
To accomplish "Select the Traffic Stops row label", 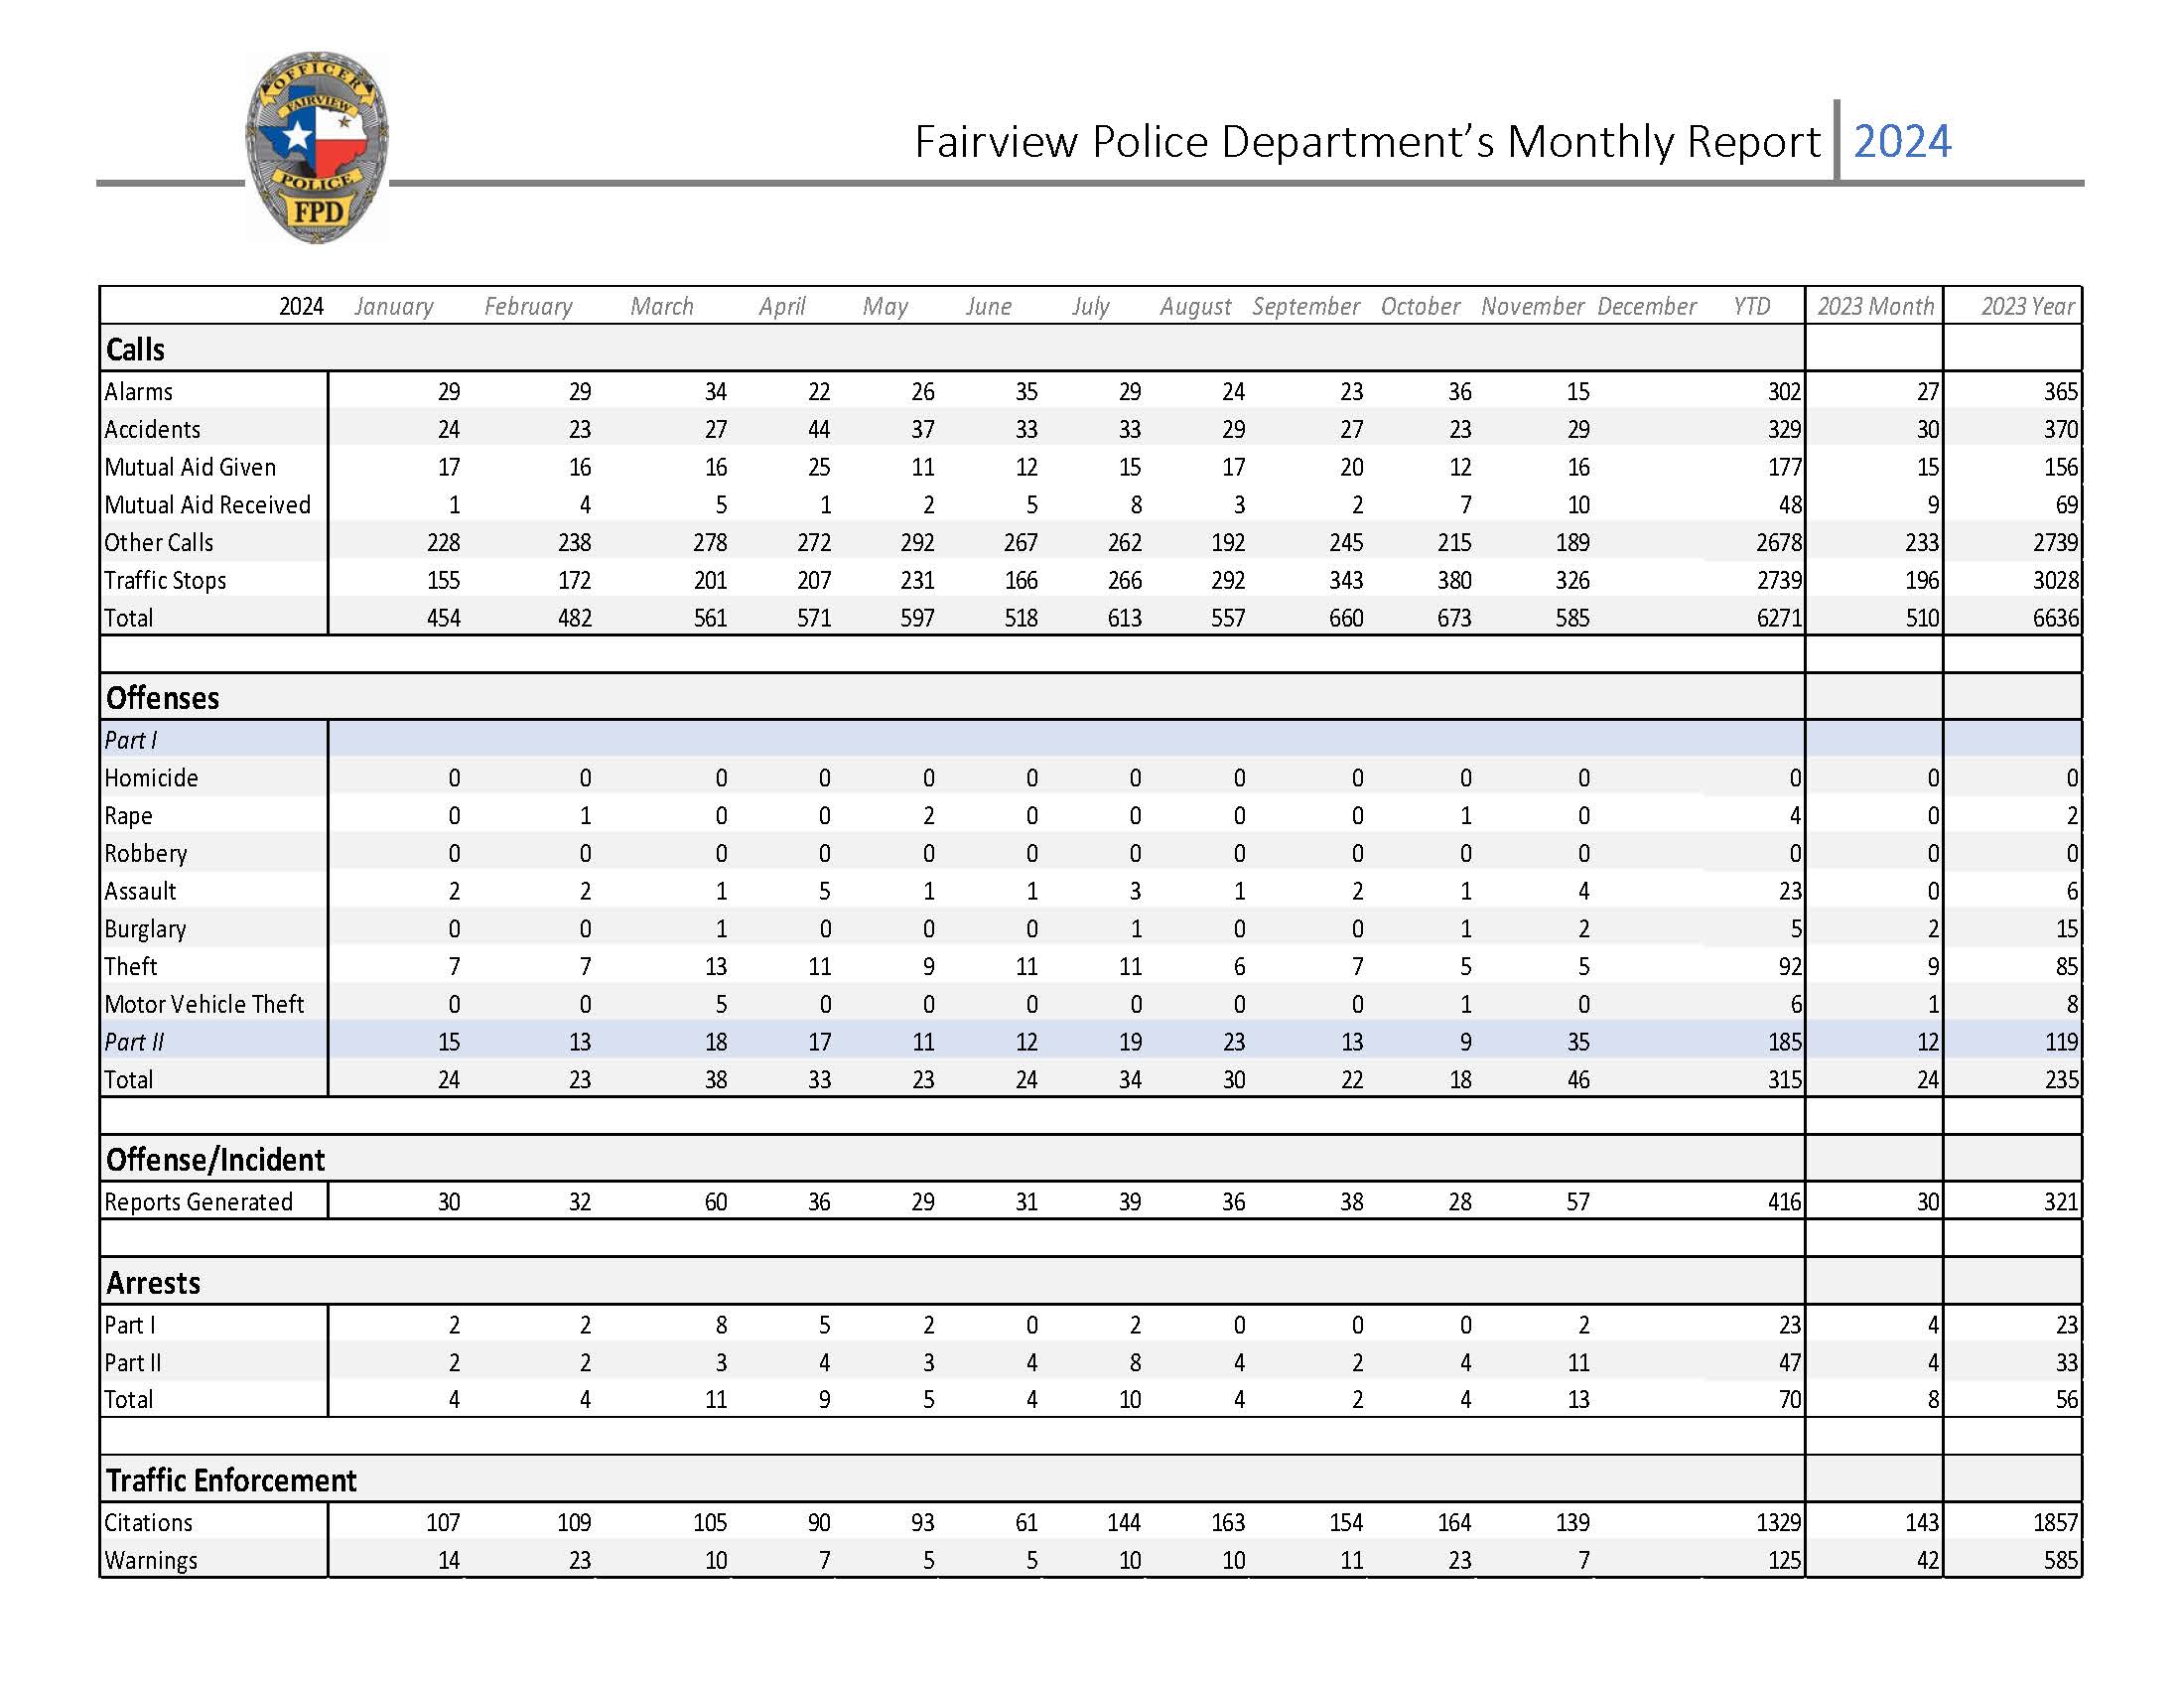I will click(x=165, y=580).
